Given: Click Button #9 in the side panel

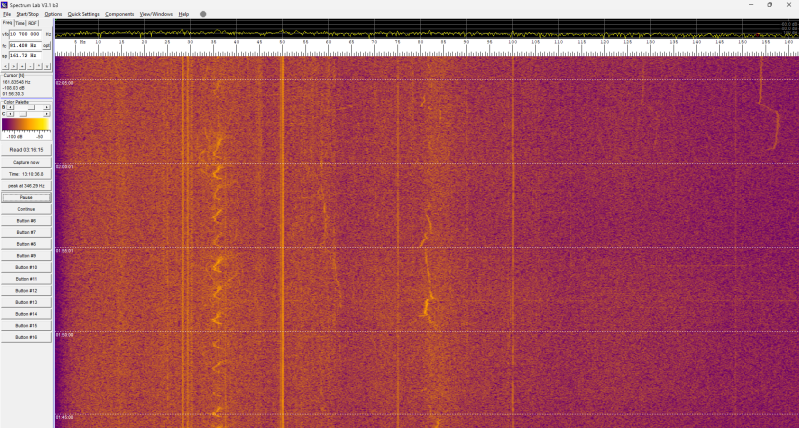Looking at the screenshot, I should pos(26,256).
